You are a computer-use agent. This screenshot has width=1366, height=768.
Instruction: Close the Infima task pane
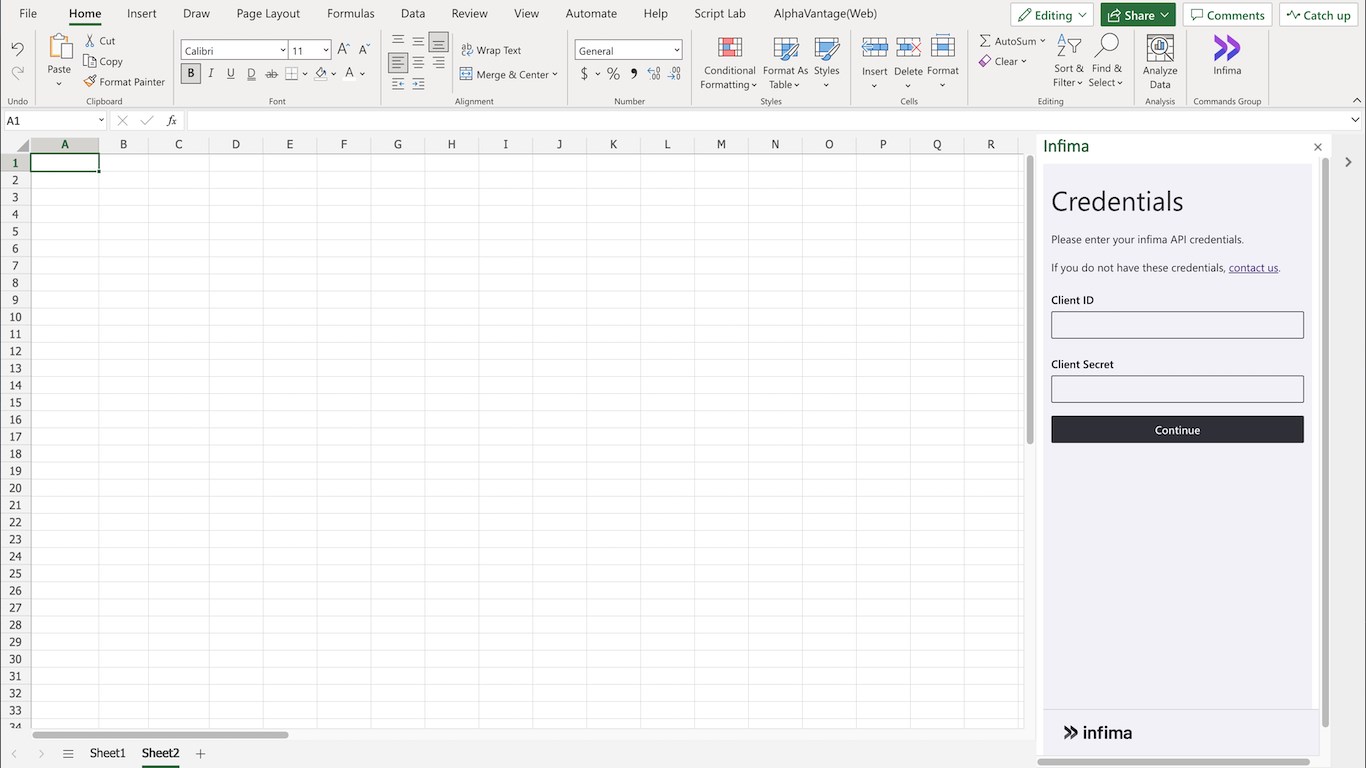pyautogui.click(x=1318, y=147)
